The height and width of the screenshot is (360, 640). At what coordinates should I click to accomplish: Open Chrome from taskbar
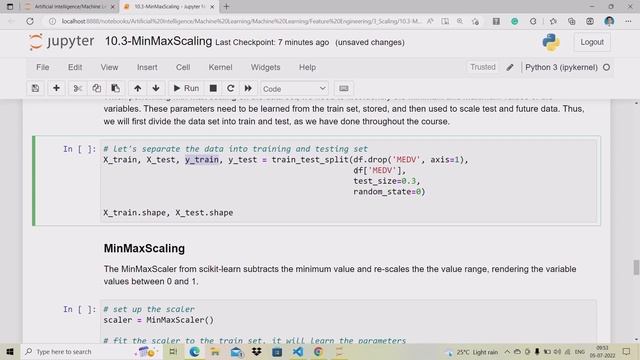click(x=318, y=351)
